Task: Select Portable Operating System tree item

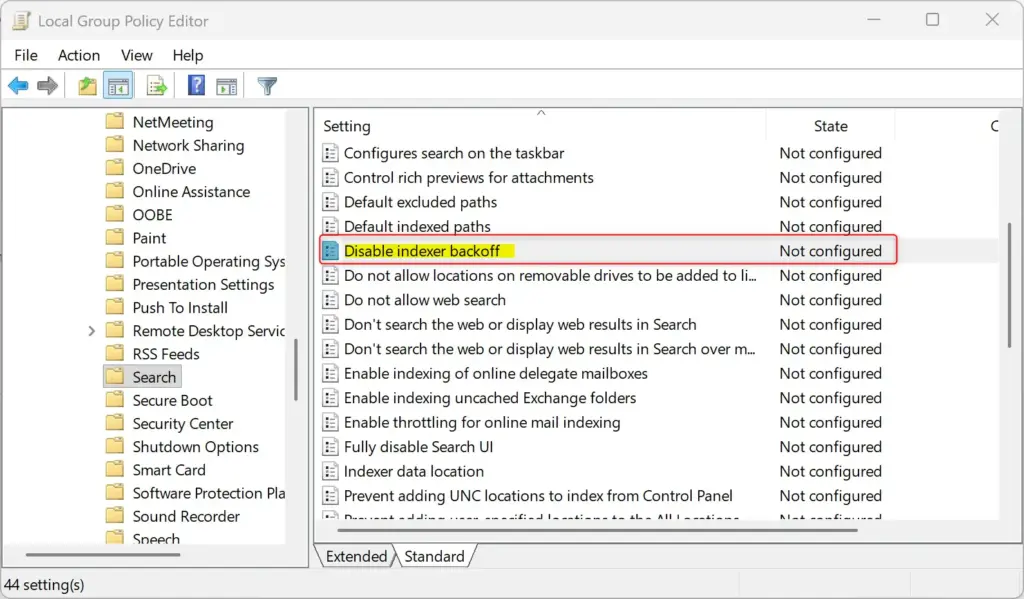Action: pos(208,261)
